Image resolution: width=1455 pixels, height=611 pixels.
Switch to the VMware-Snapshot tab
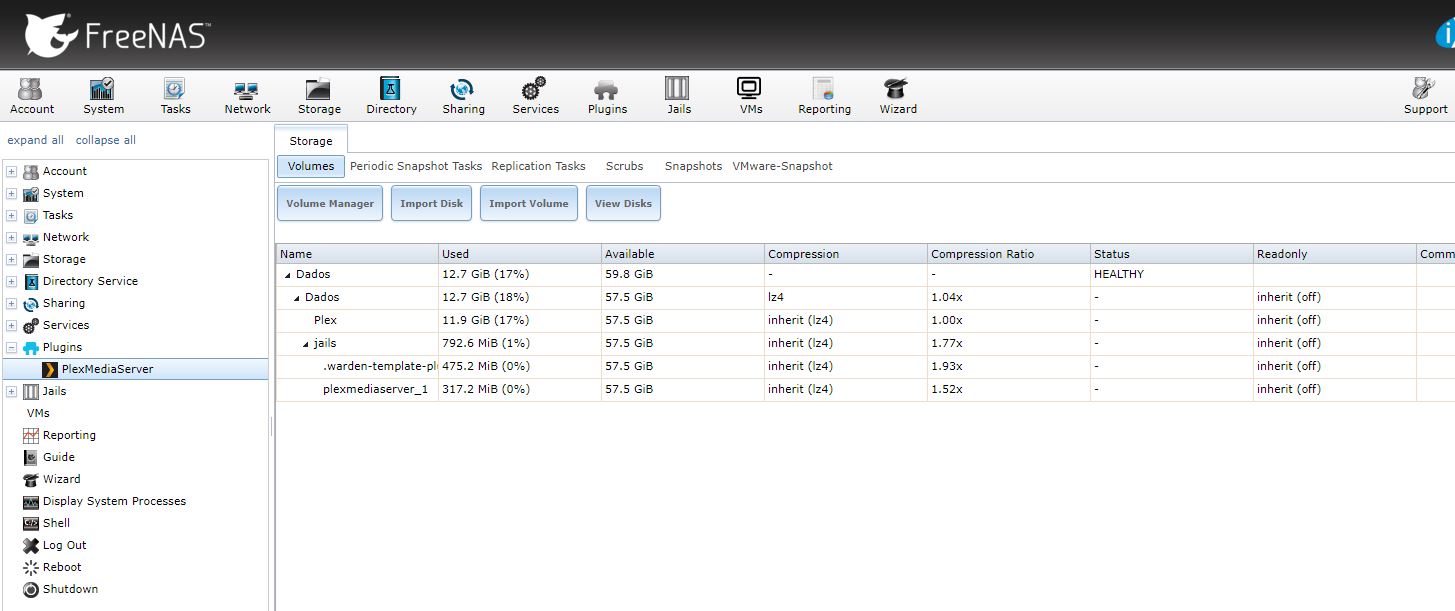point(782,166)
